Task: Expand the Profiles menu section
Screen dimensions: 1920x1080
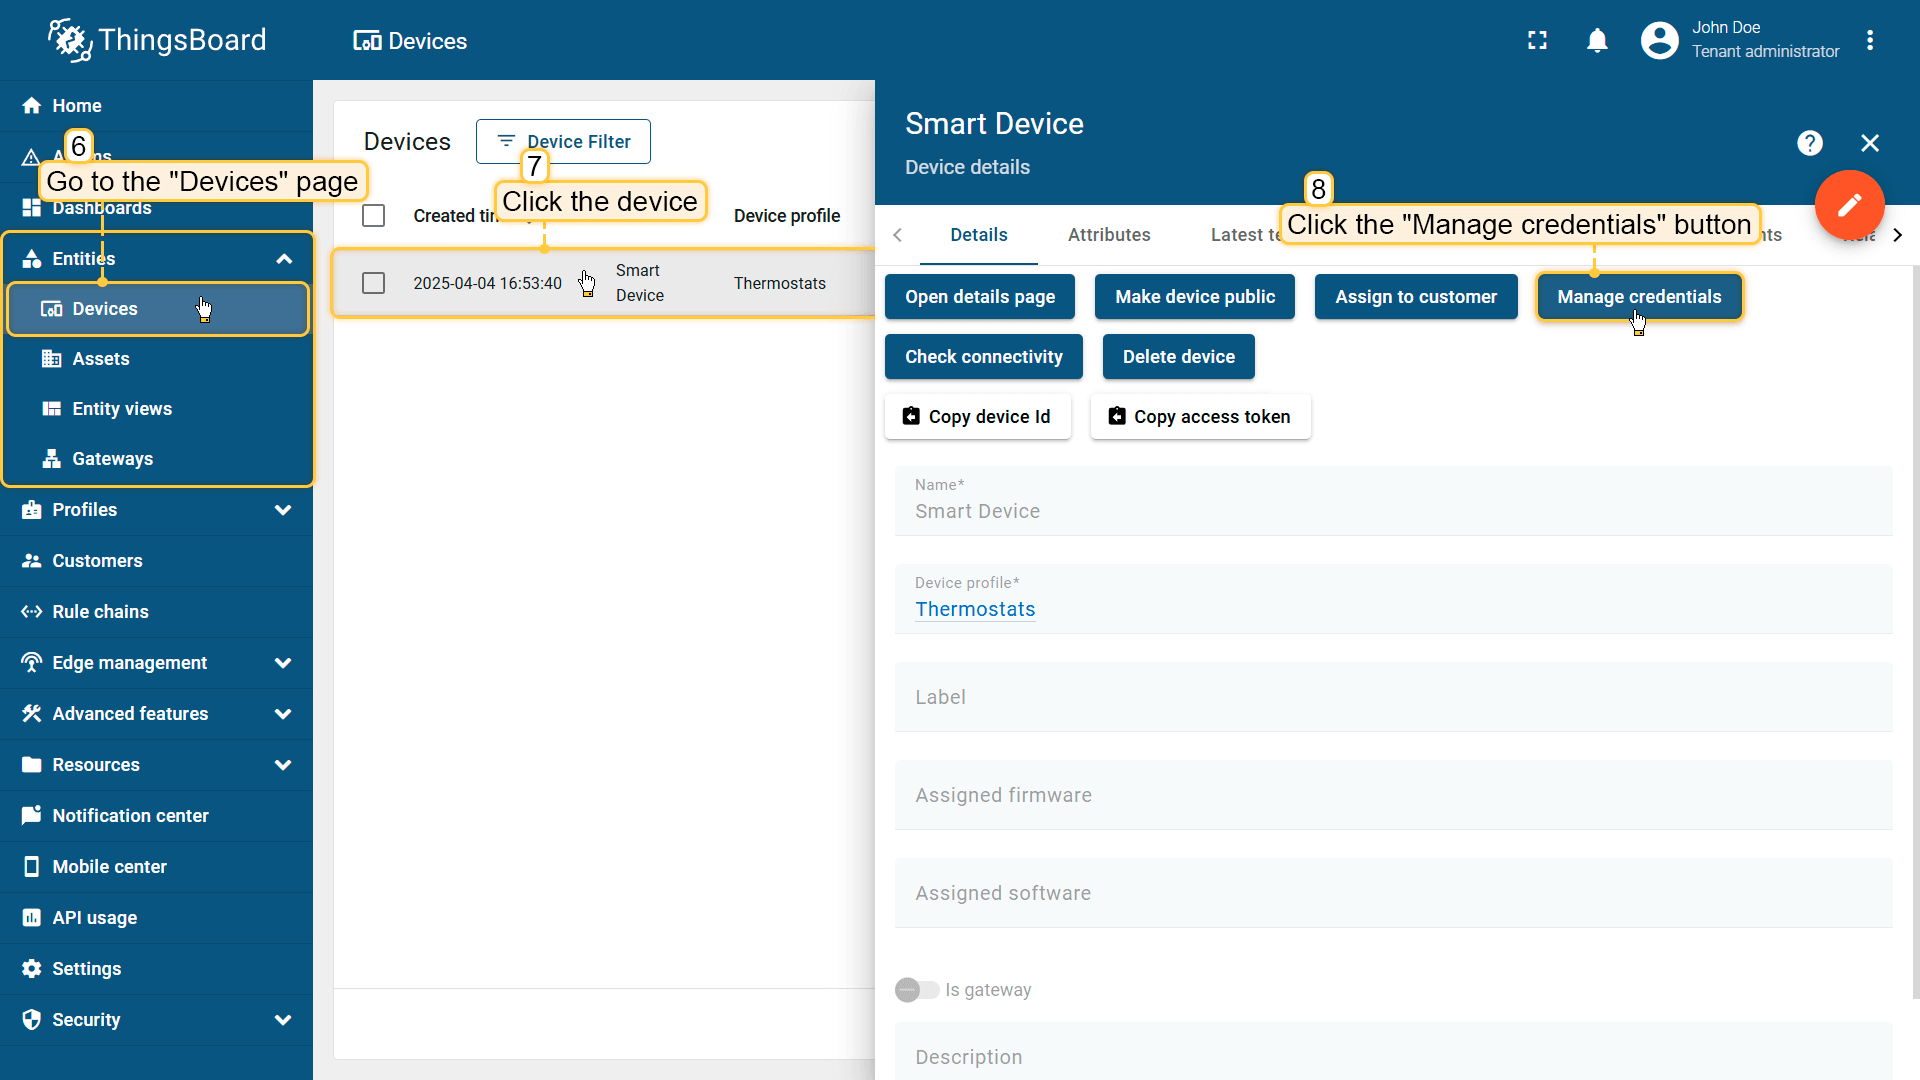Action: (x=283, y=510)
